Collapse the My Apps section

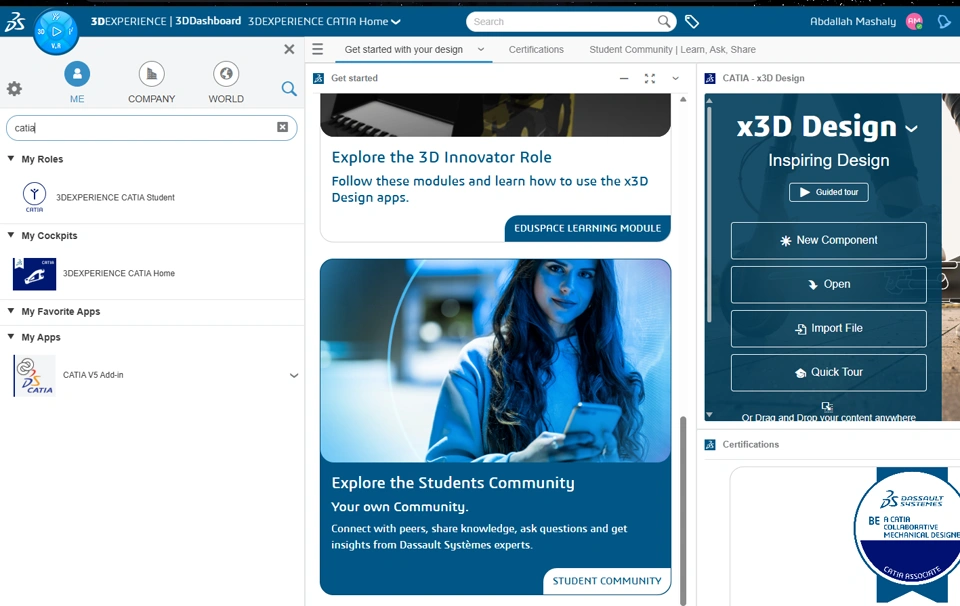point(10,337)
